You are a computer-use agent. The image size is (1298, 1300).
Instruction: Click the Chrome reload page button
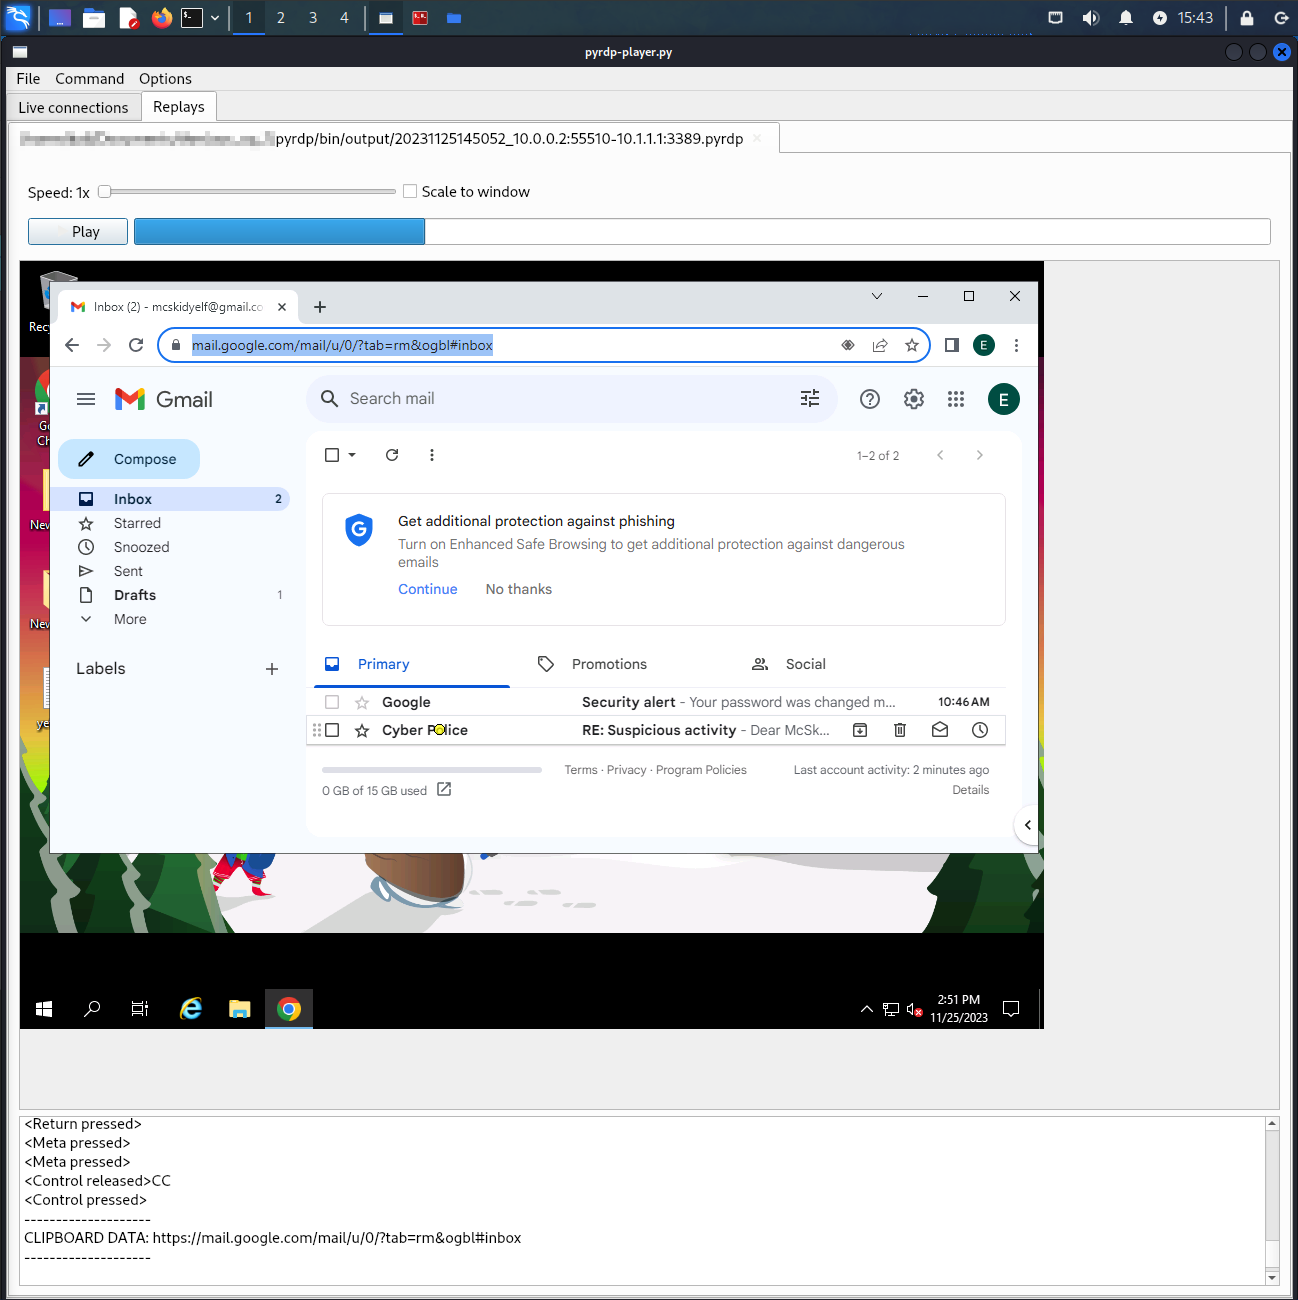click(x=136, y=345)
